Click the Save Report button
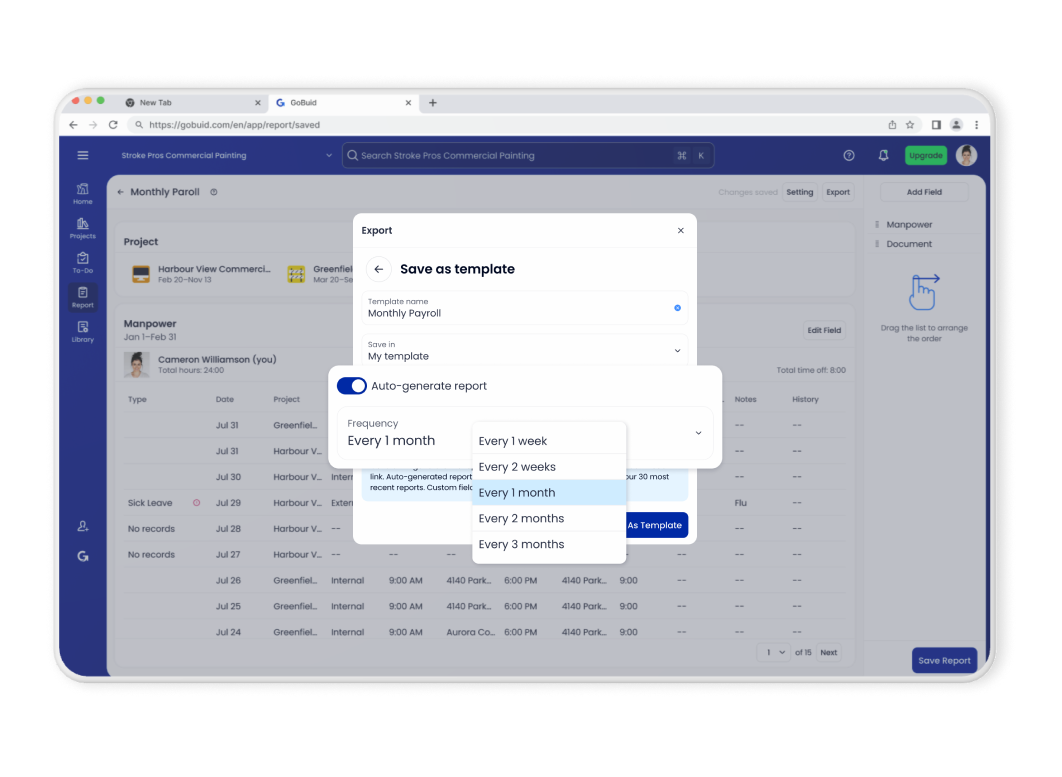Image resolution: width=1062 pixels, height=777 pixels. 944,660
